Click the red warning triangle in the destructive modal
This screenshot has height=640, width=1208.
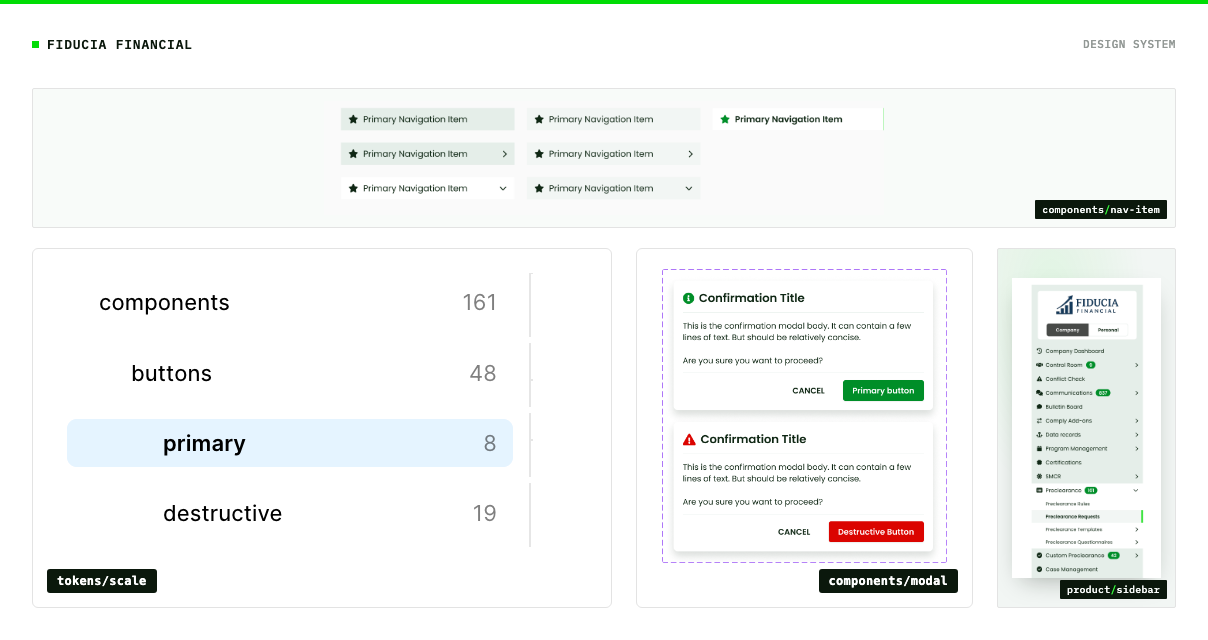[689, 439]
